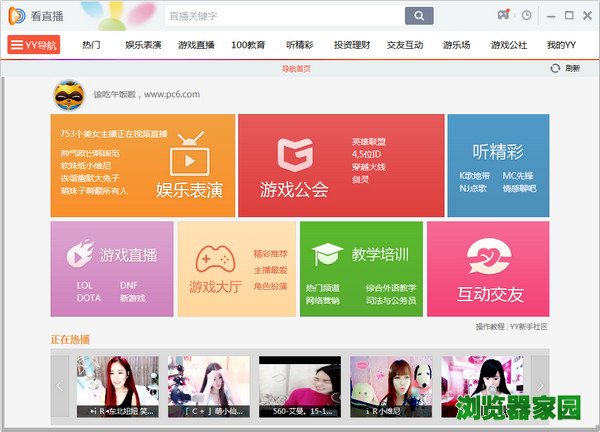Open the 560-艾曼 stream thumbnail
Viewport: 600px width, 432px height.
click(x=300, y=386)
